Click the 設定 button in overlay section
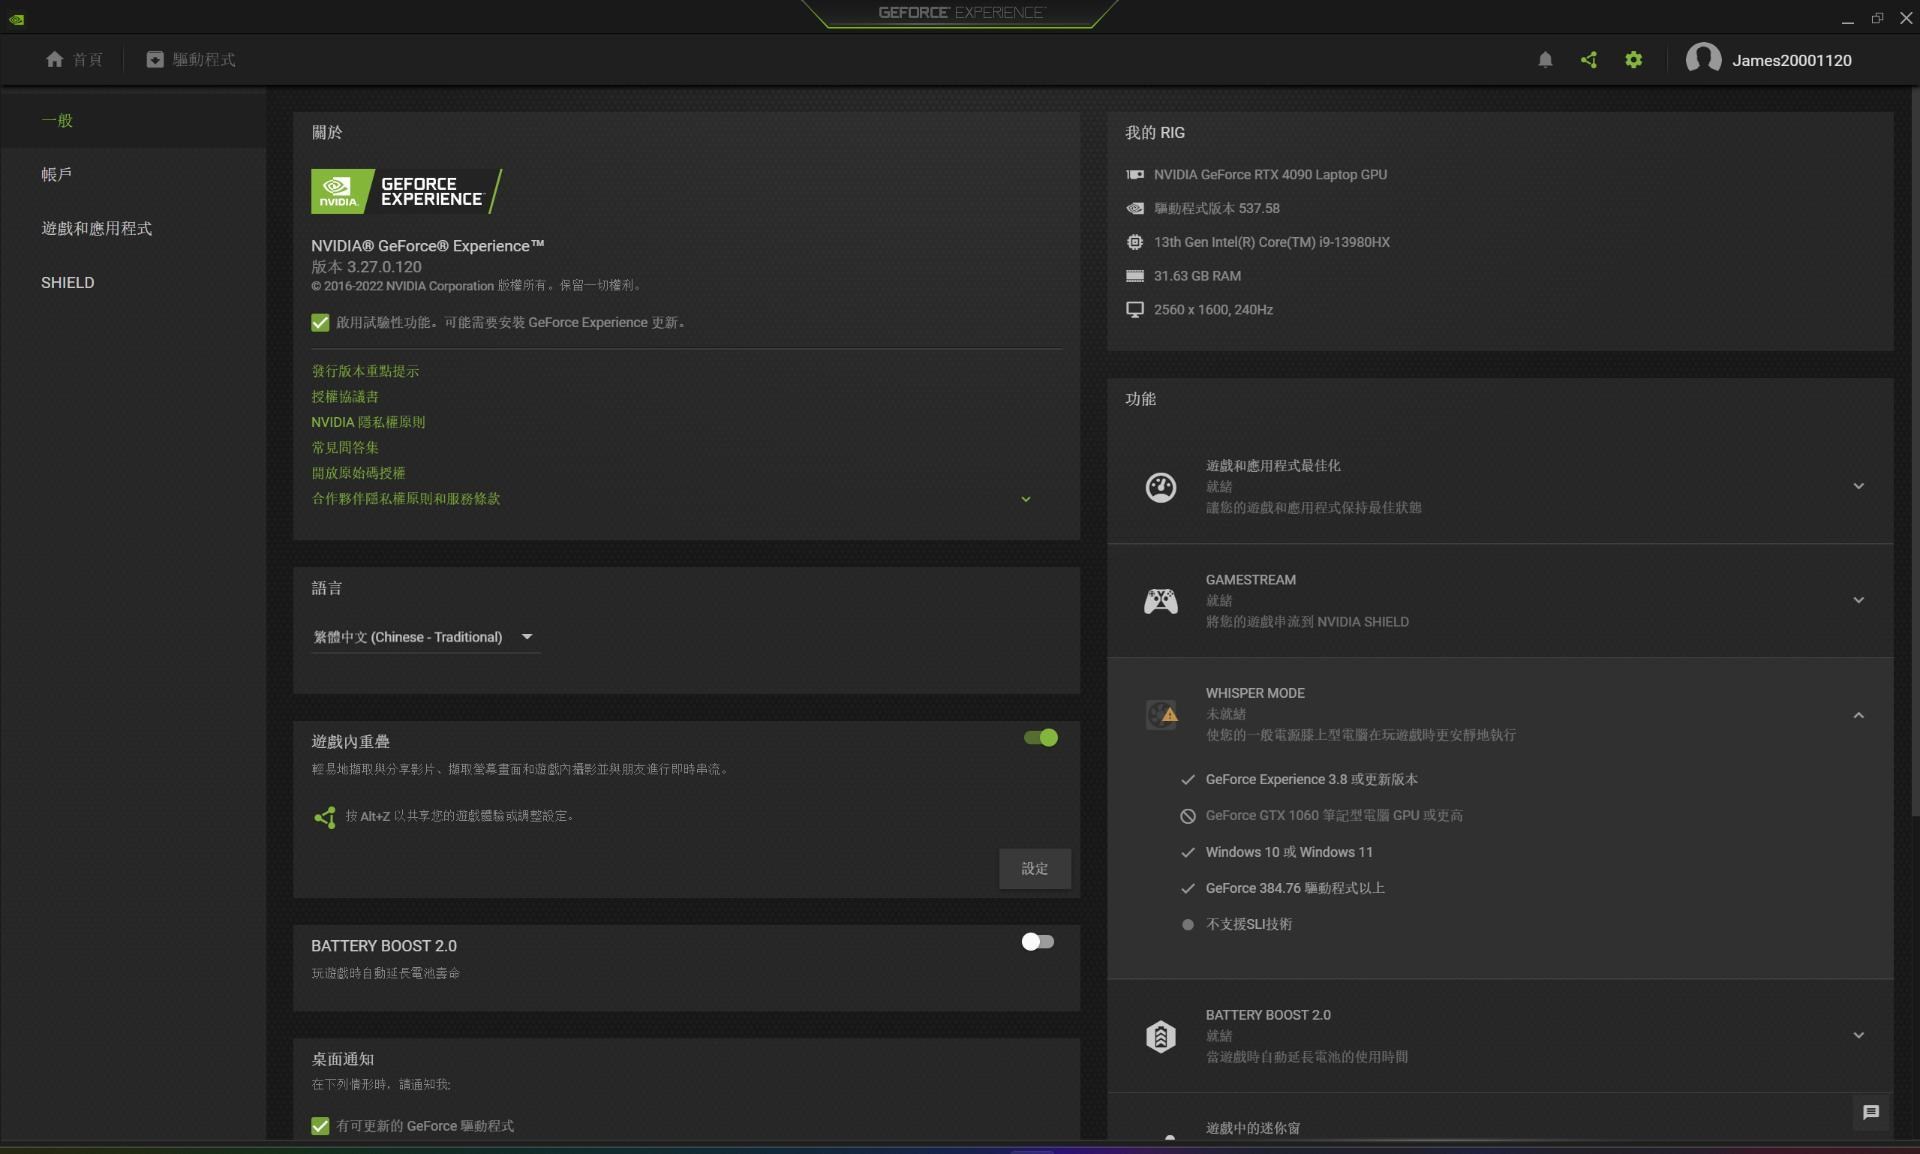 tap(1034, 869)
